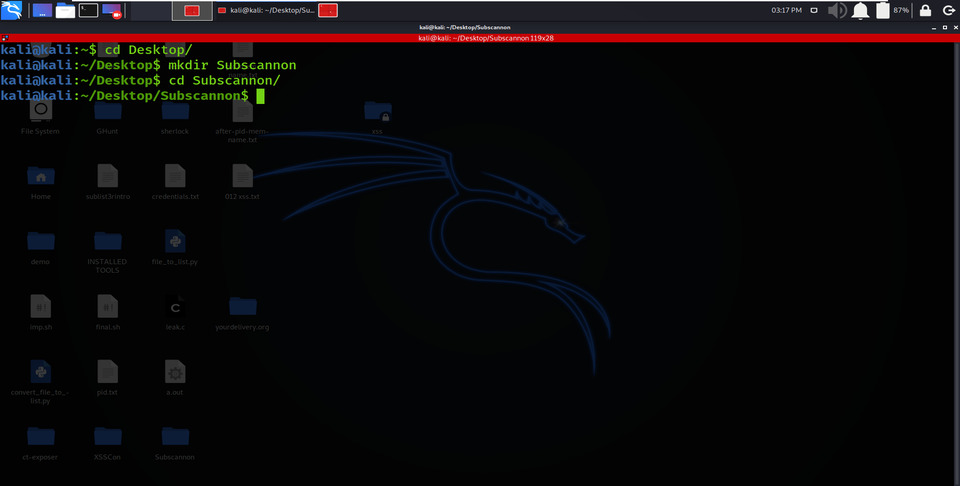Open the clock showing 03:17 PM

pos(786,10)
